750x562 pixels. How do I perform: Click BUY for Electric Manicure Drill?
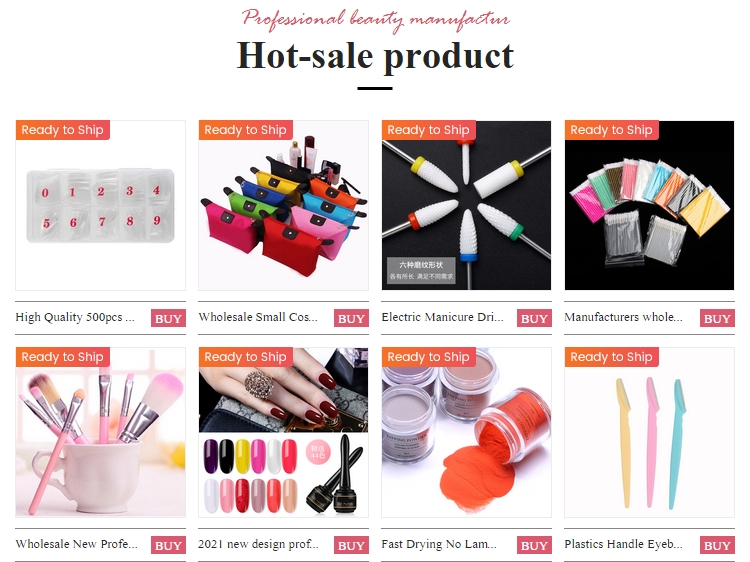[534, 319]
